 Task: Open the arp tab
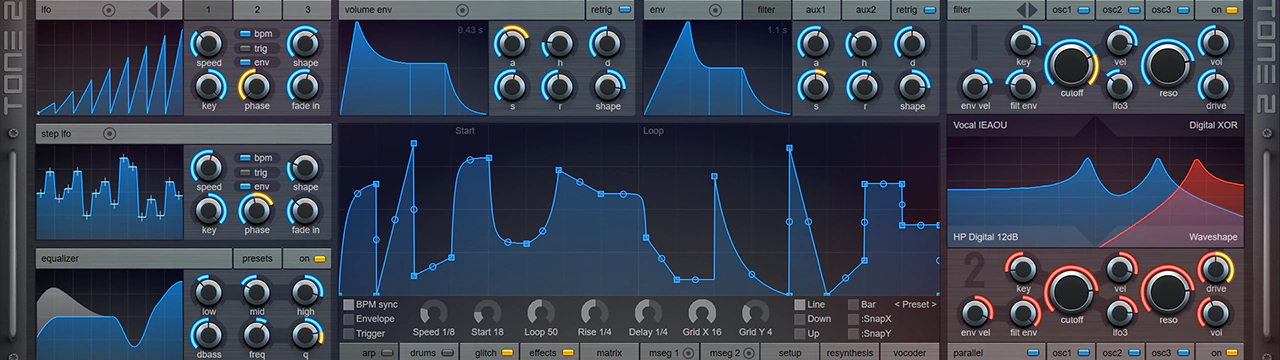click(368, 352)
